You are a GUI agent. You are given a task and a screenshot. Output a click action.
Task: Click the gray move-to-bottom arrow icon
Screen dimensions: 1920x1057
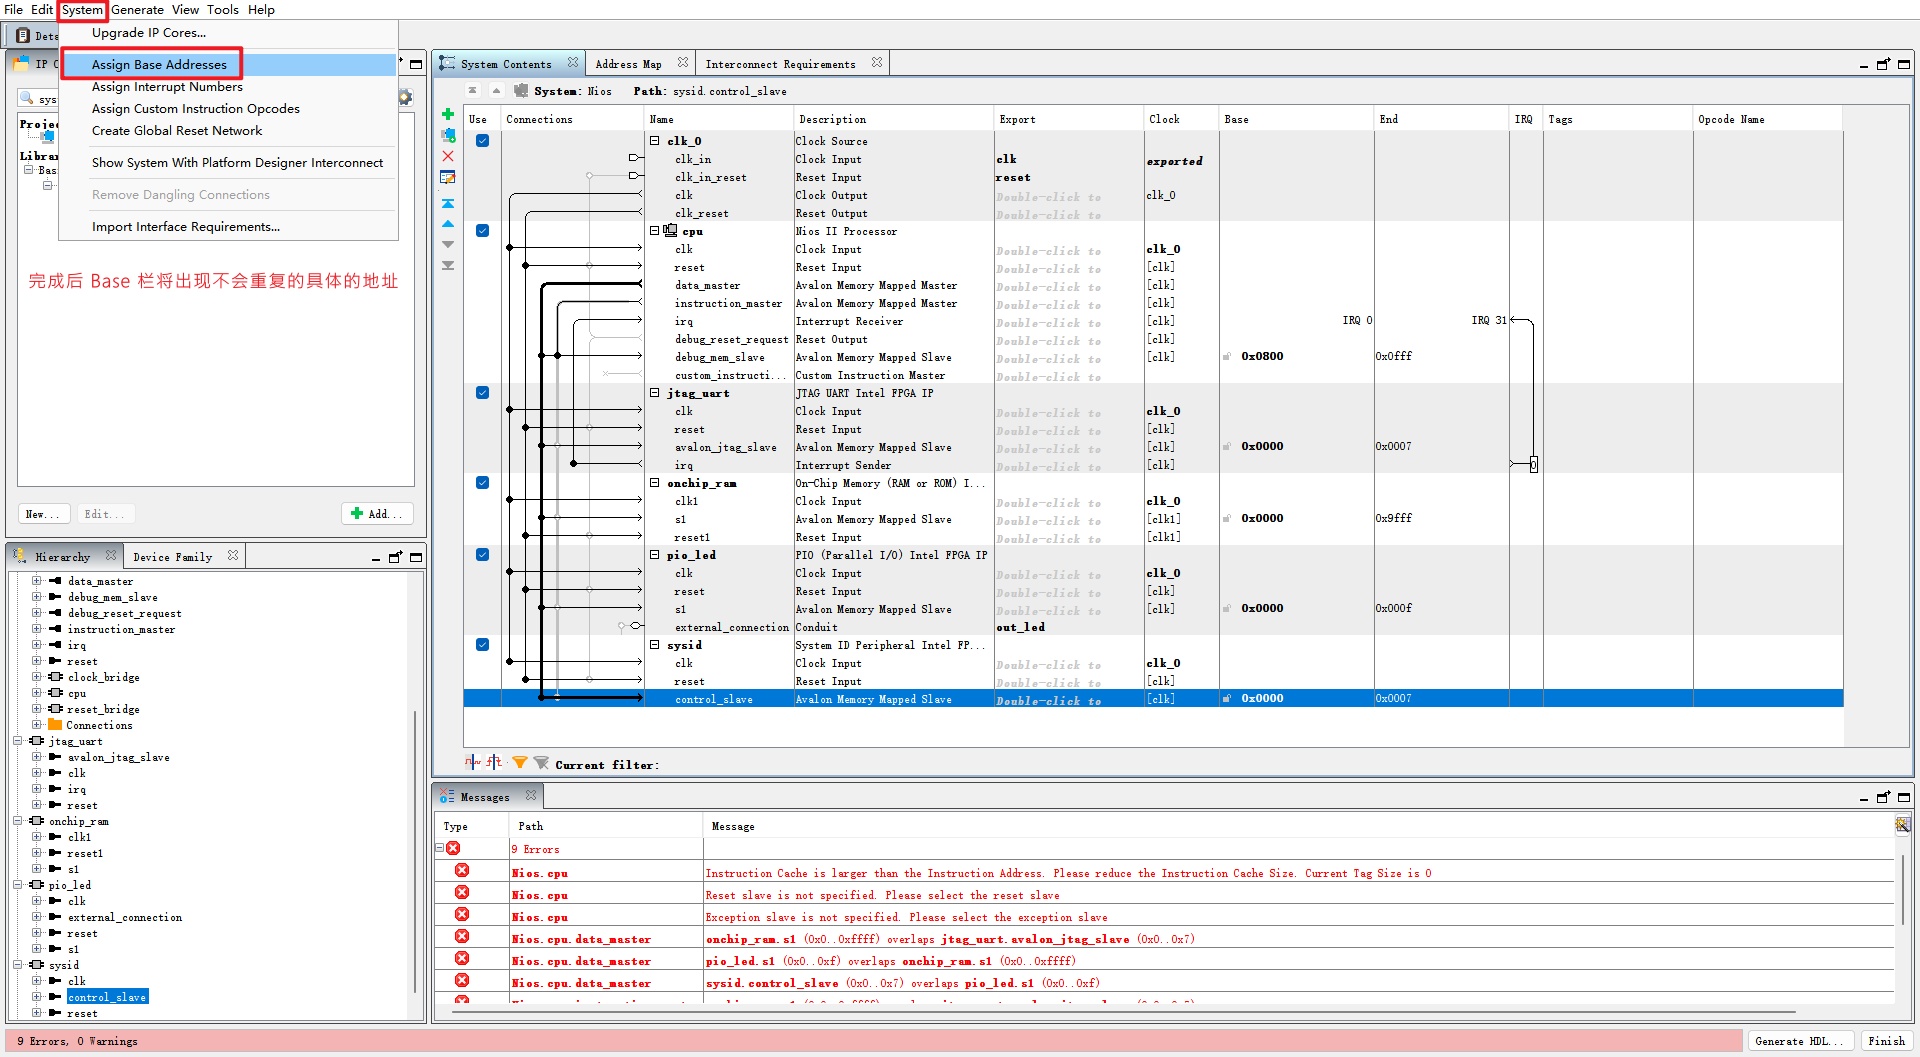pos(448,266)
